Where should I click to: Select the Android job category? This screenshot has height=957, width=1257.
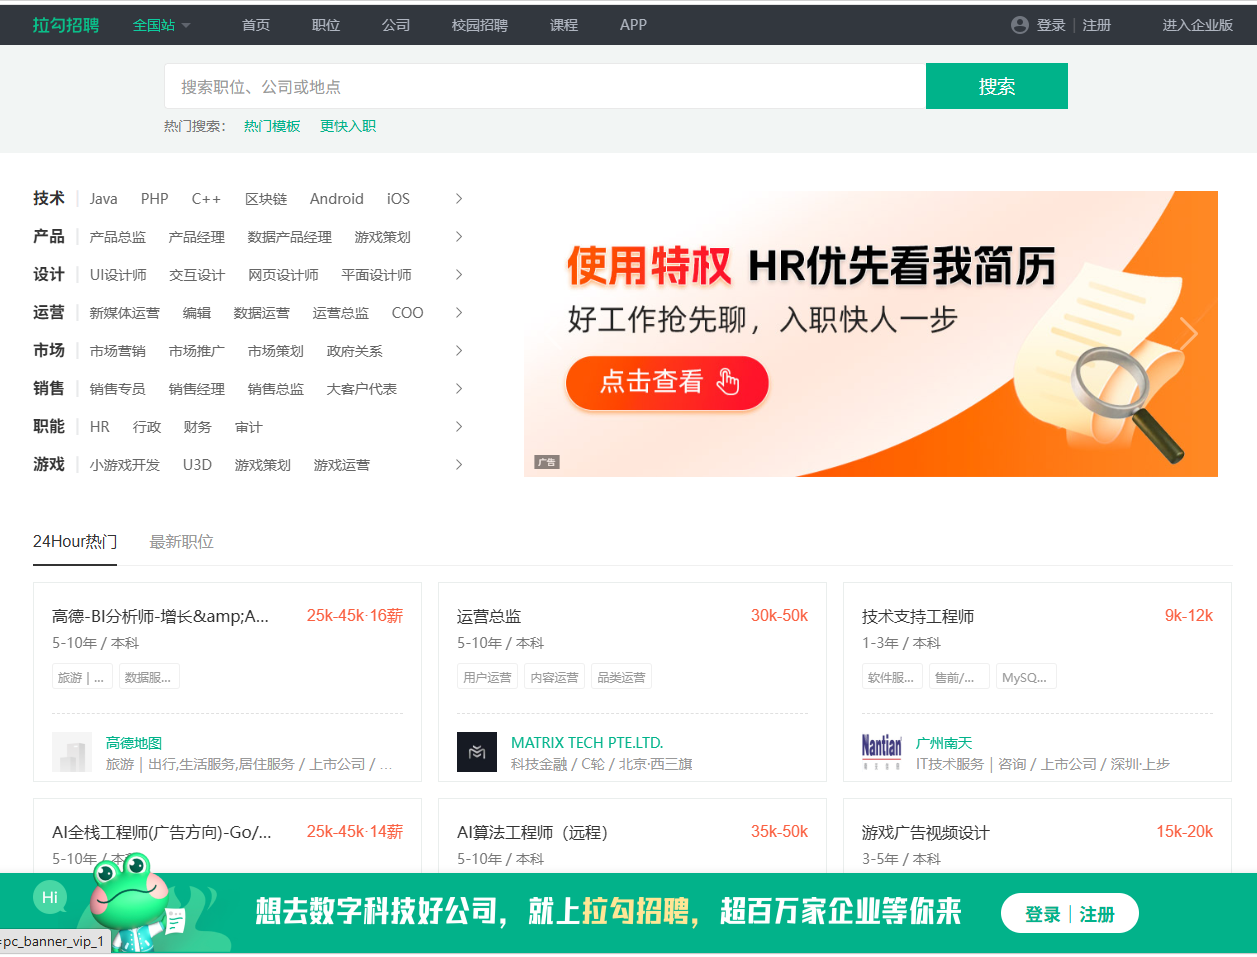(x=337, y=199)
